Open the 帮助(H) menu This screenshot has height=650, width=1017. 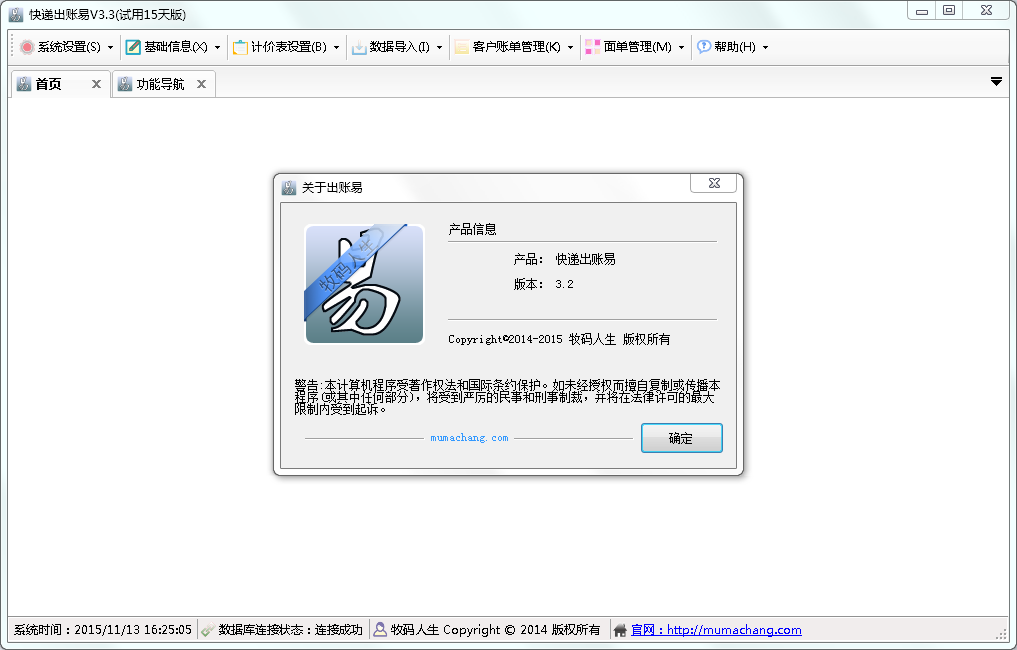coord(735,47)
